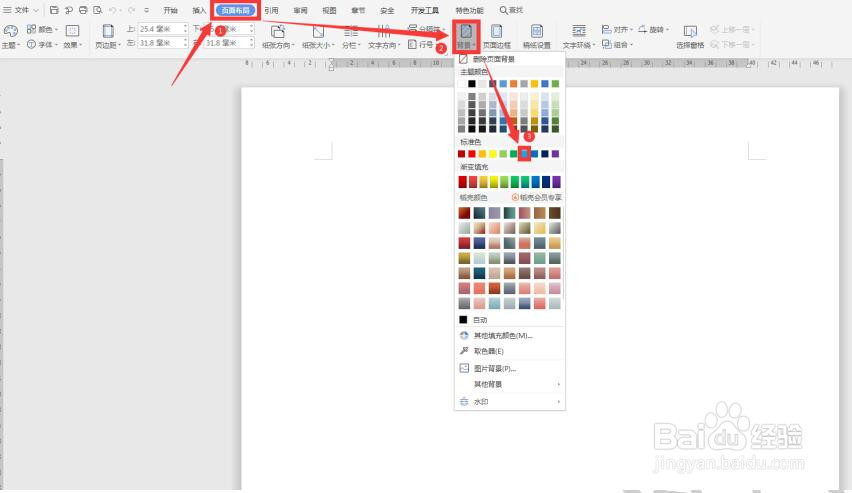Select the light blue standard color swatch

point(524,154)
